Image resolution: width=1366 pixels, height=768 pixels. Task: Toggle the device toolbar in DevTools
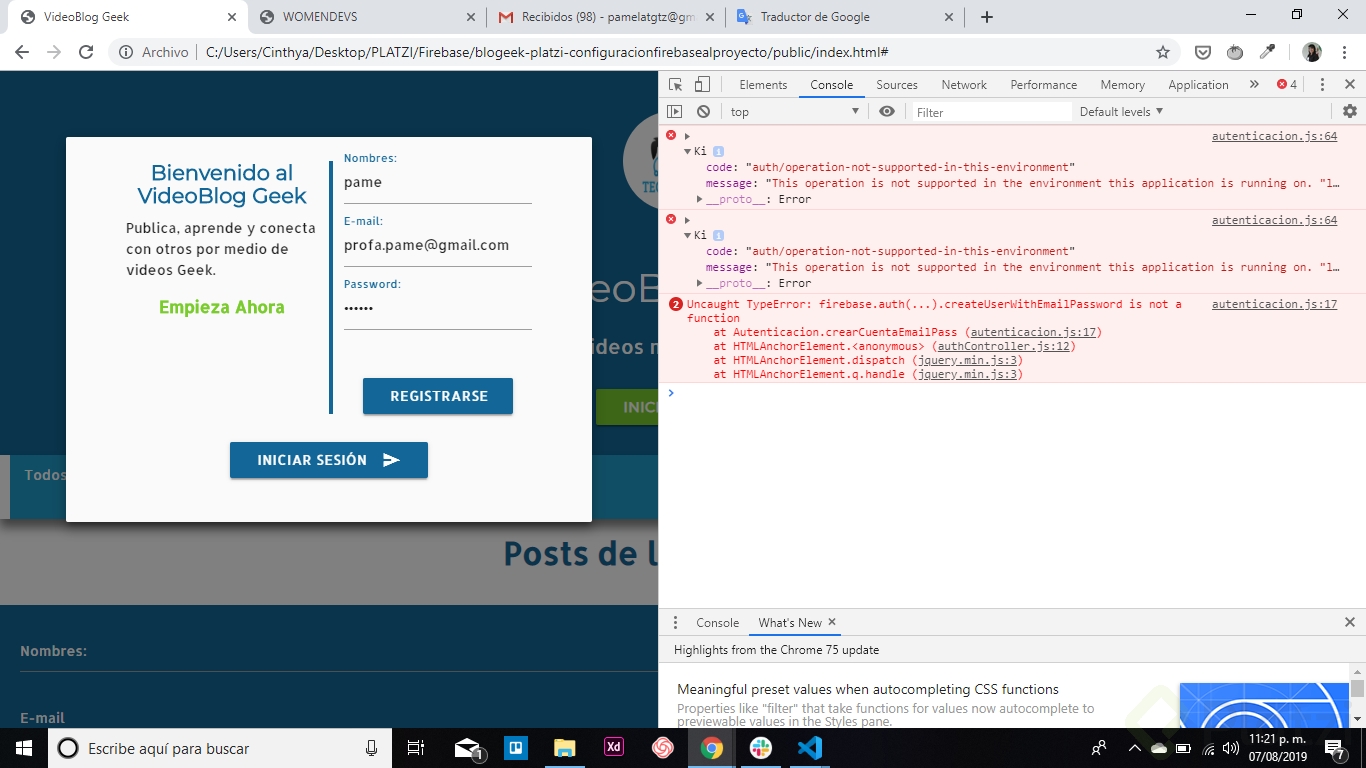pos(701,84)
